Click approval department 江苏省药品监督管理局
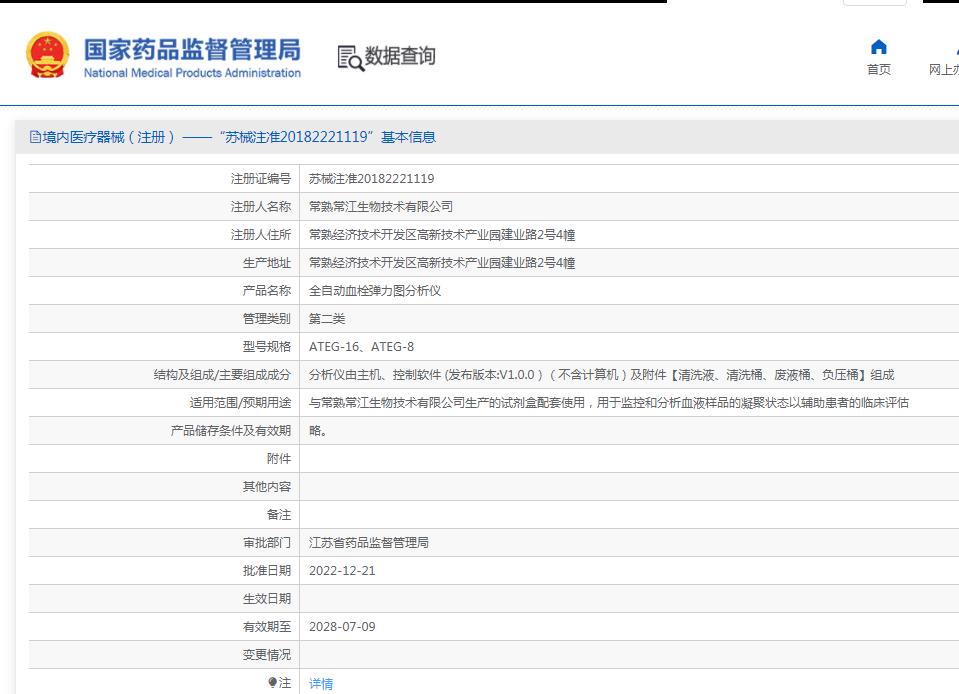Screen dimensions: 959x694 pyautogui.click(x=369, y=542)
